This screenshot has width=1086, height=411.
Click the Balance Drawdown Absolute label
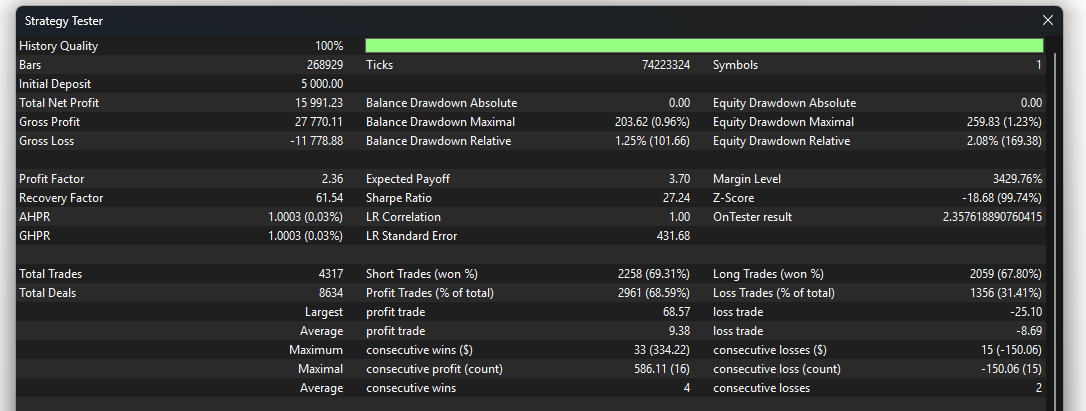click(441, 103)
